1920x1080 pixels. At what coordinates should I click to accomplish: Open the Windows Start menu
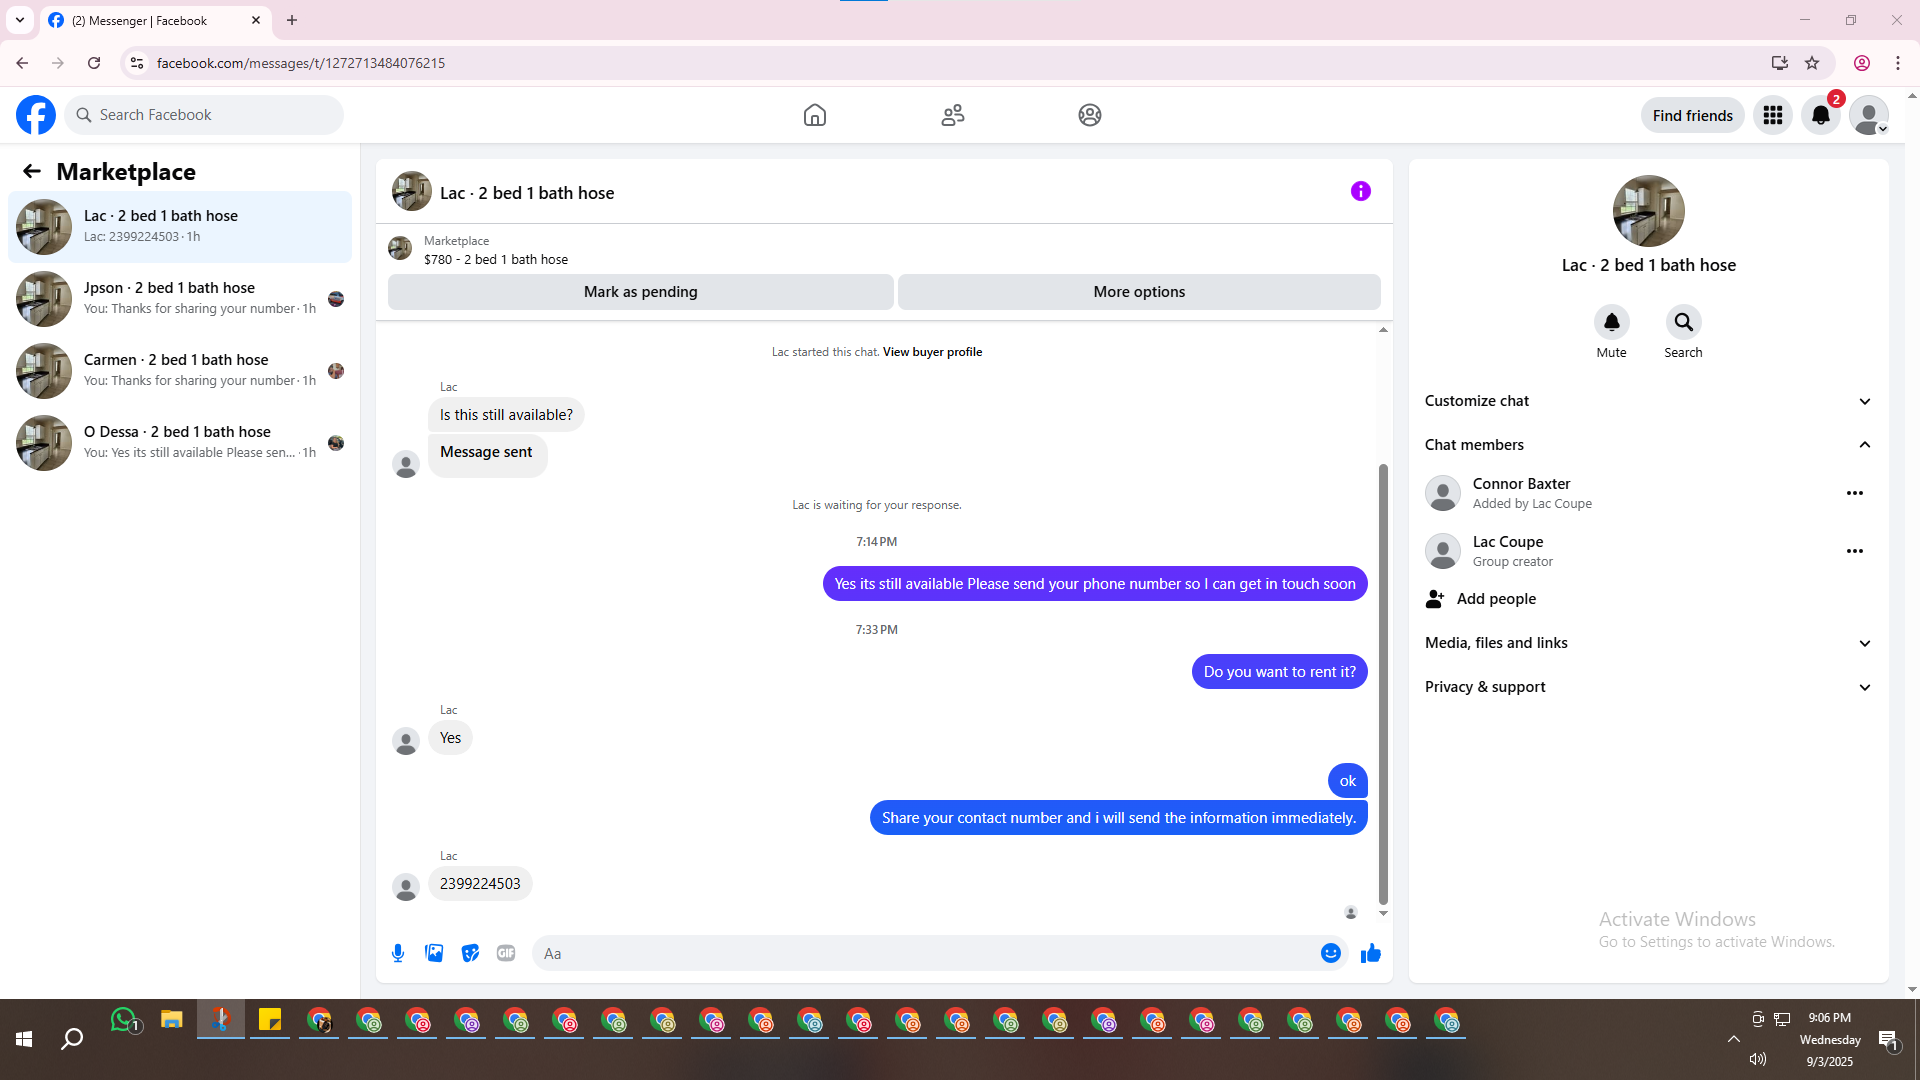pos(24,1040)
